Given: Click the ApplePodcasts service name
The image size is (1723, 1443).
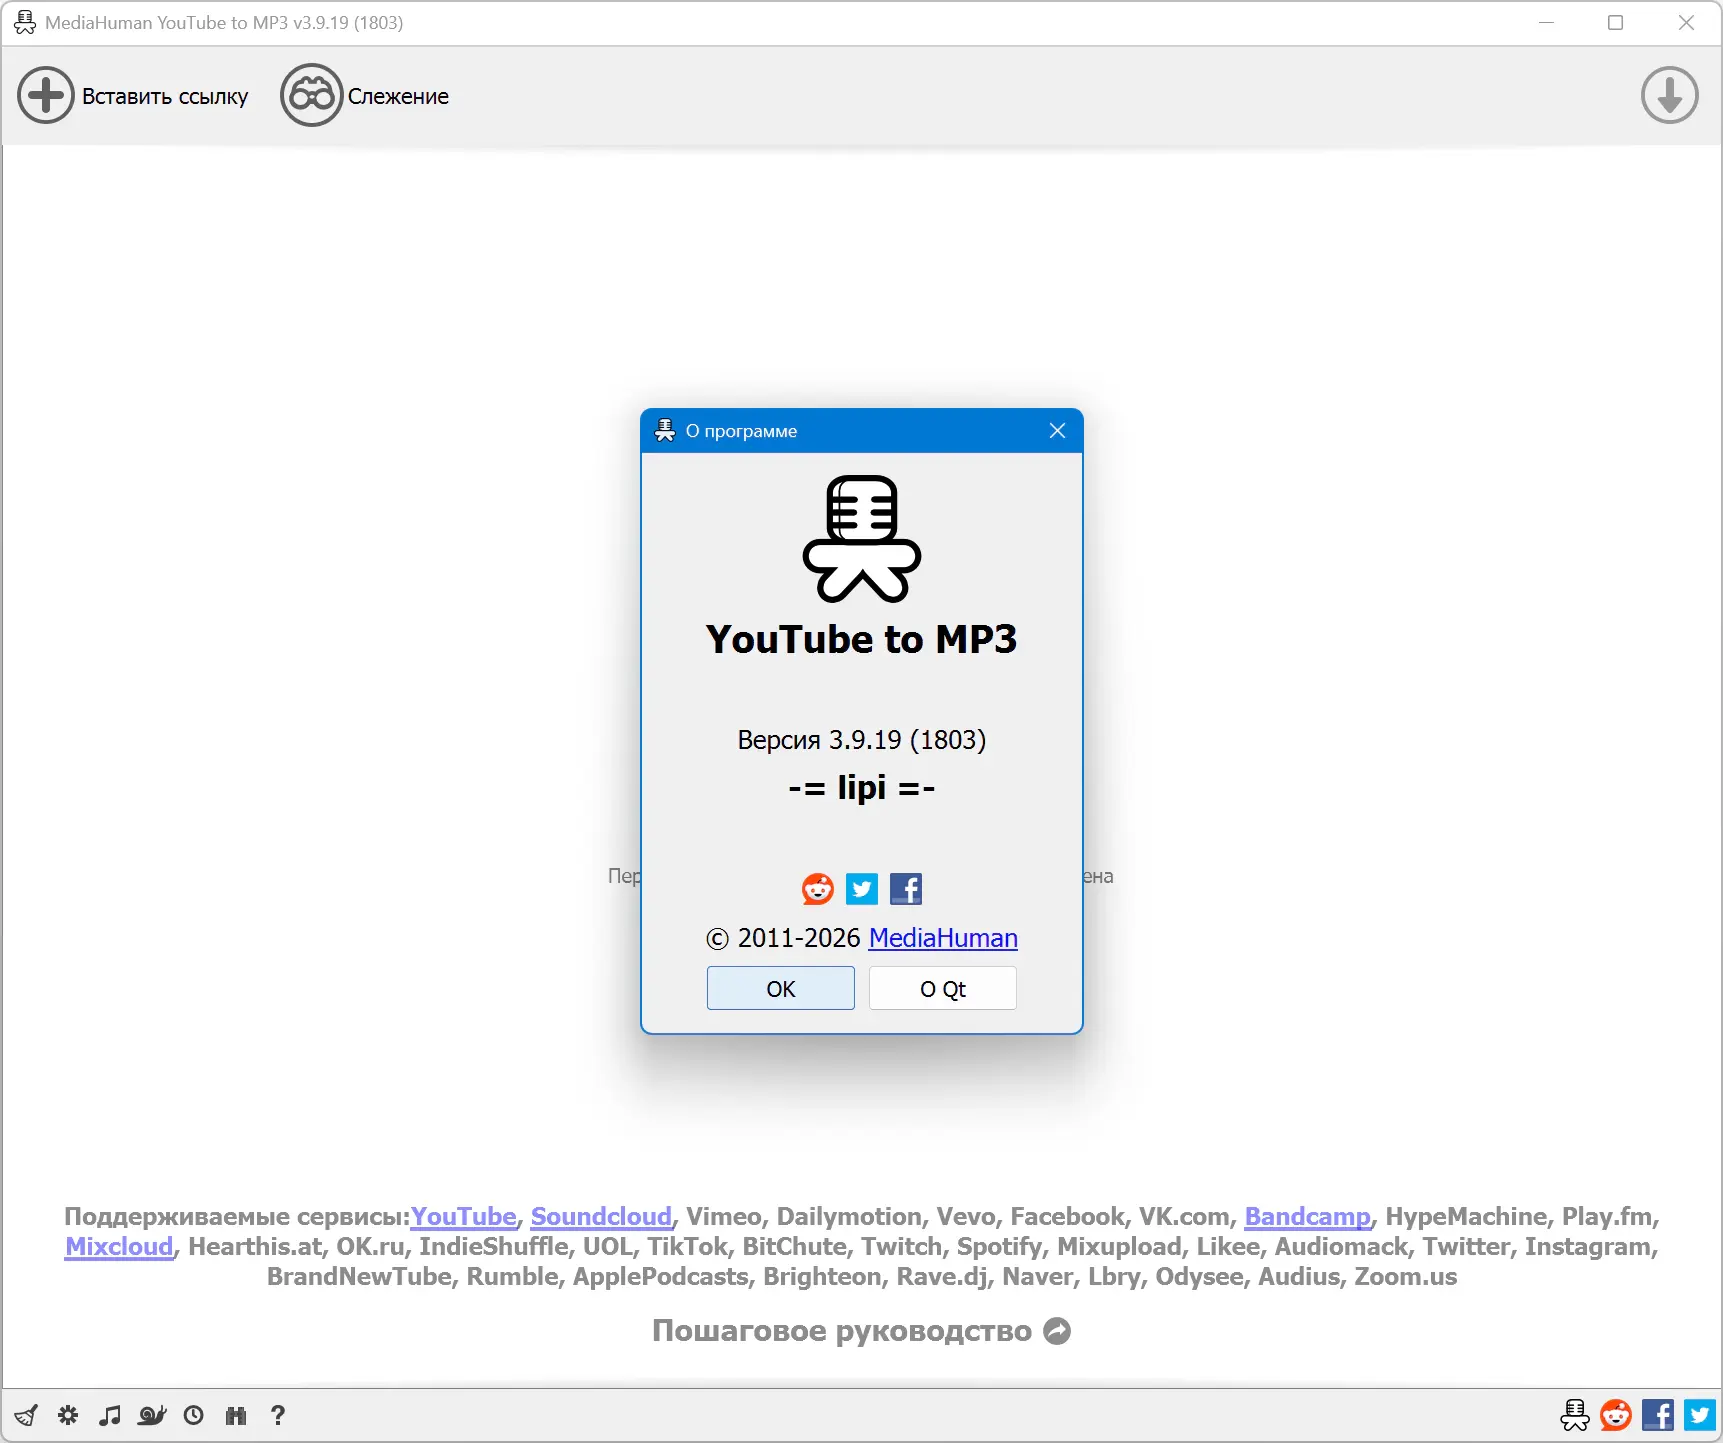Looking at the screenshot, I should [661, 1277].
